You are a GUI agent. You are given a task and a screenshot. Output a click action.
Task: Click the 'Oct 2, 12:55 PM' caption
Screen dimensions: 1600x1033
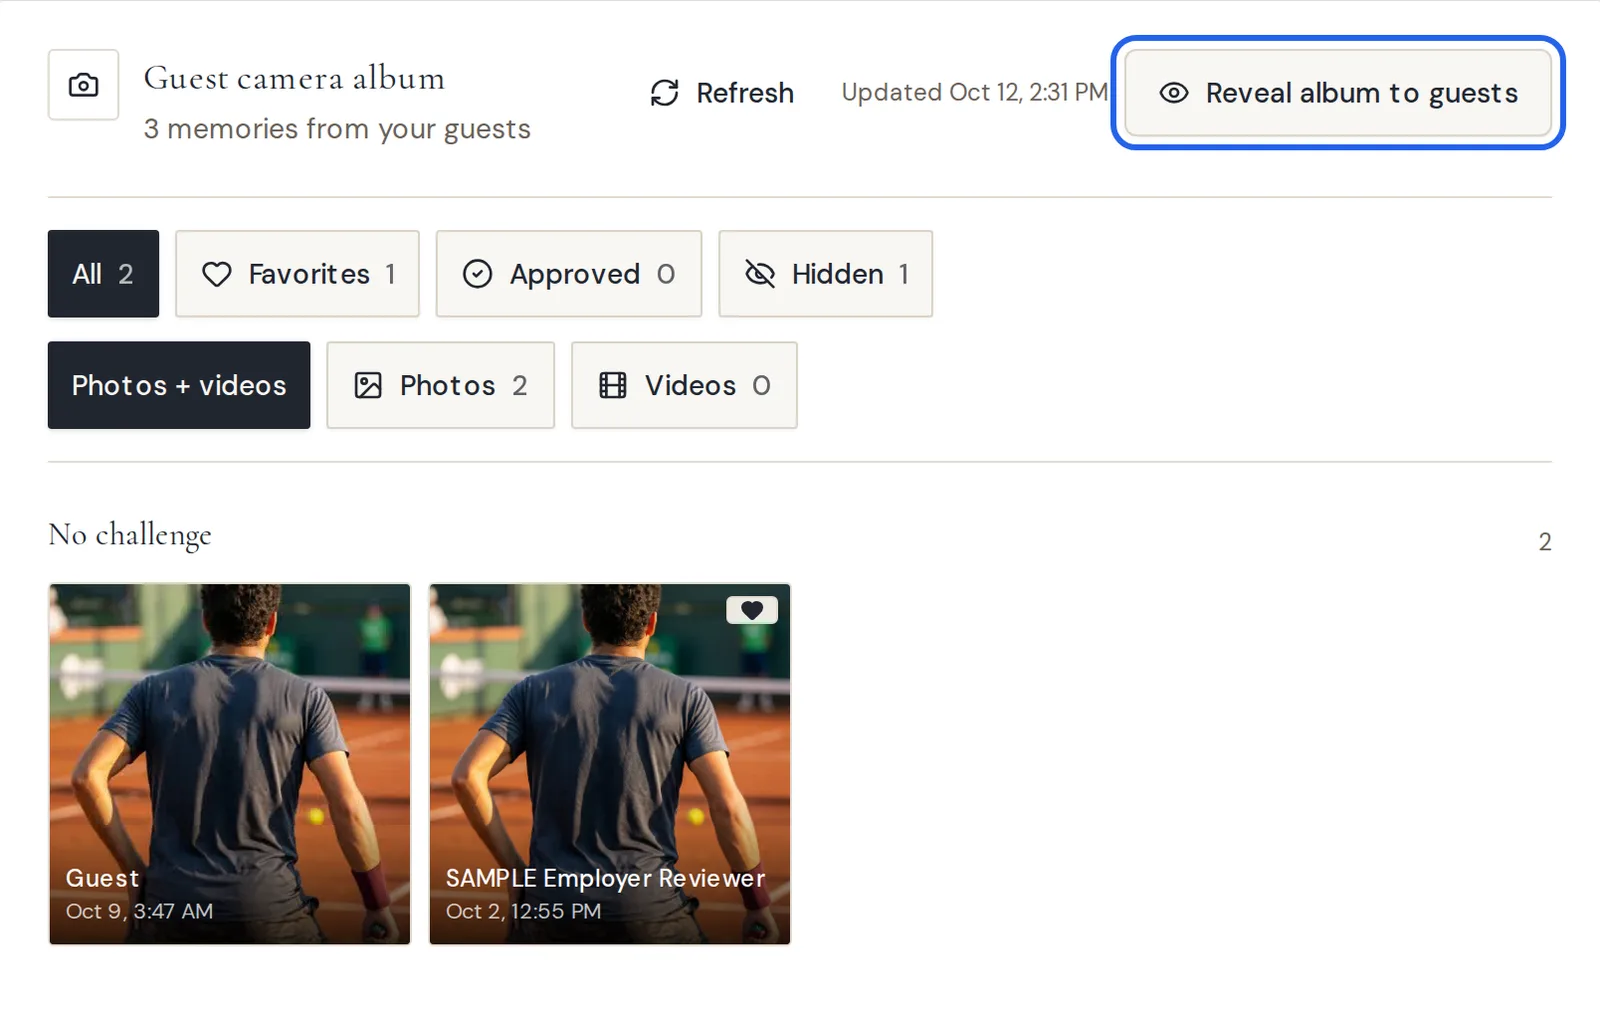click(523, 911)
